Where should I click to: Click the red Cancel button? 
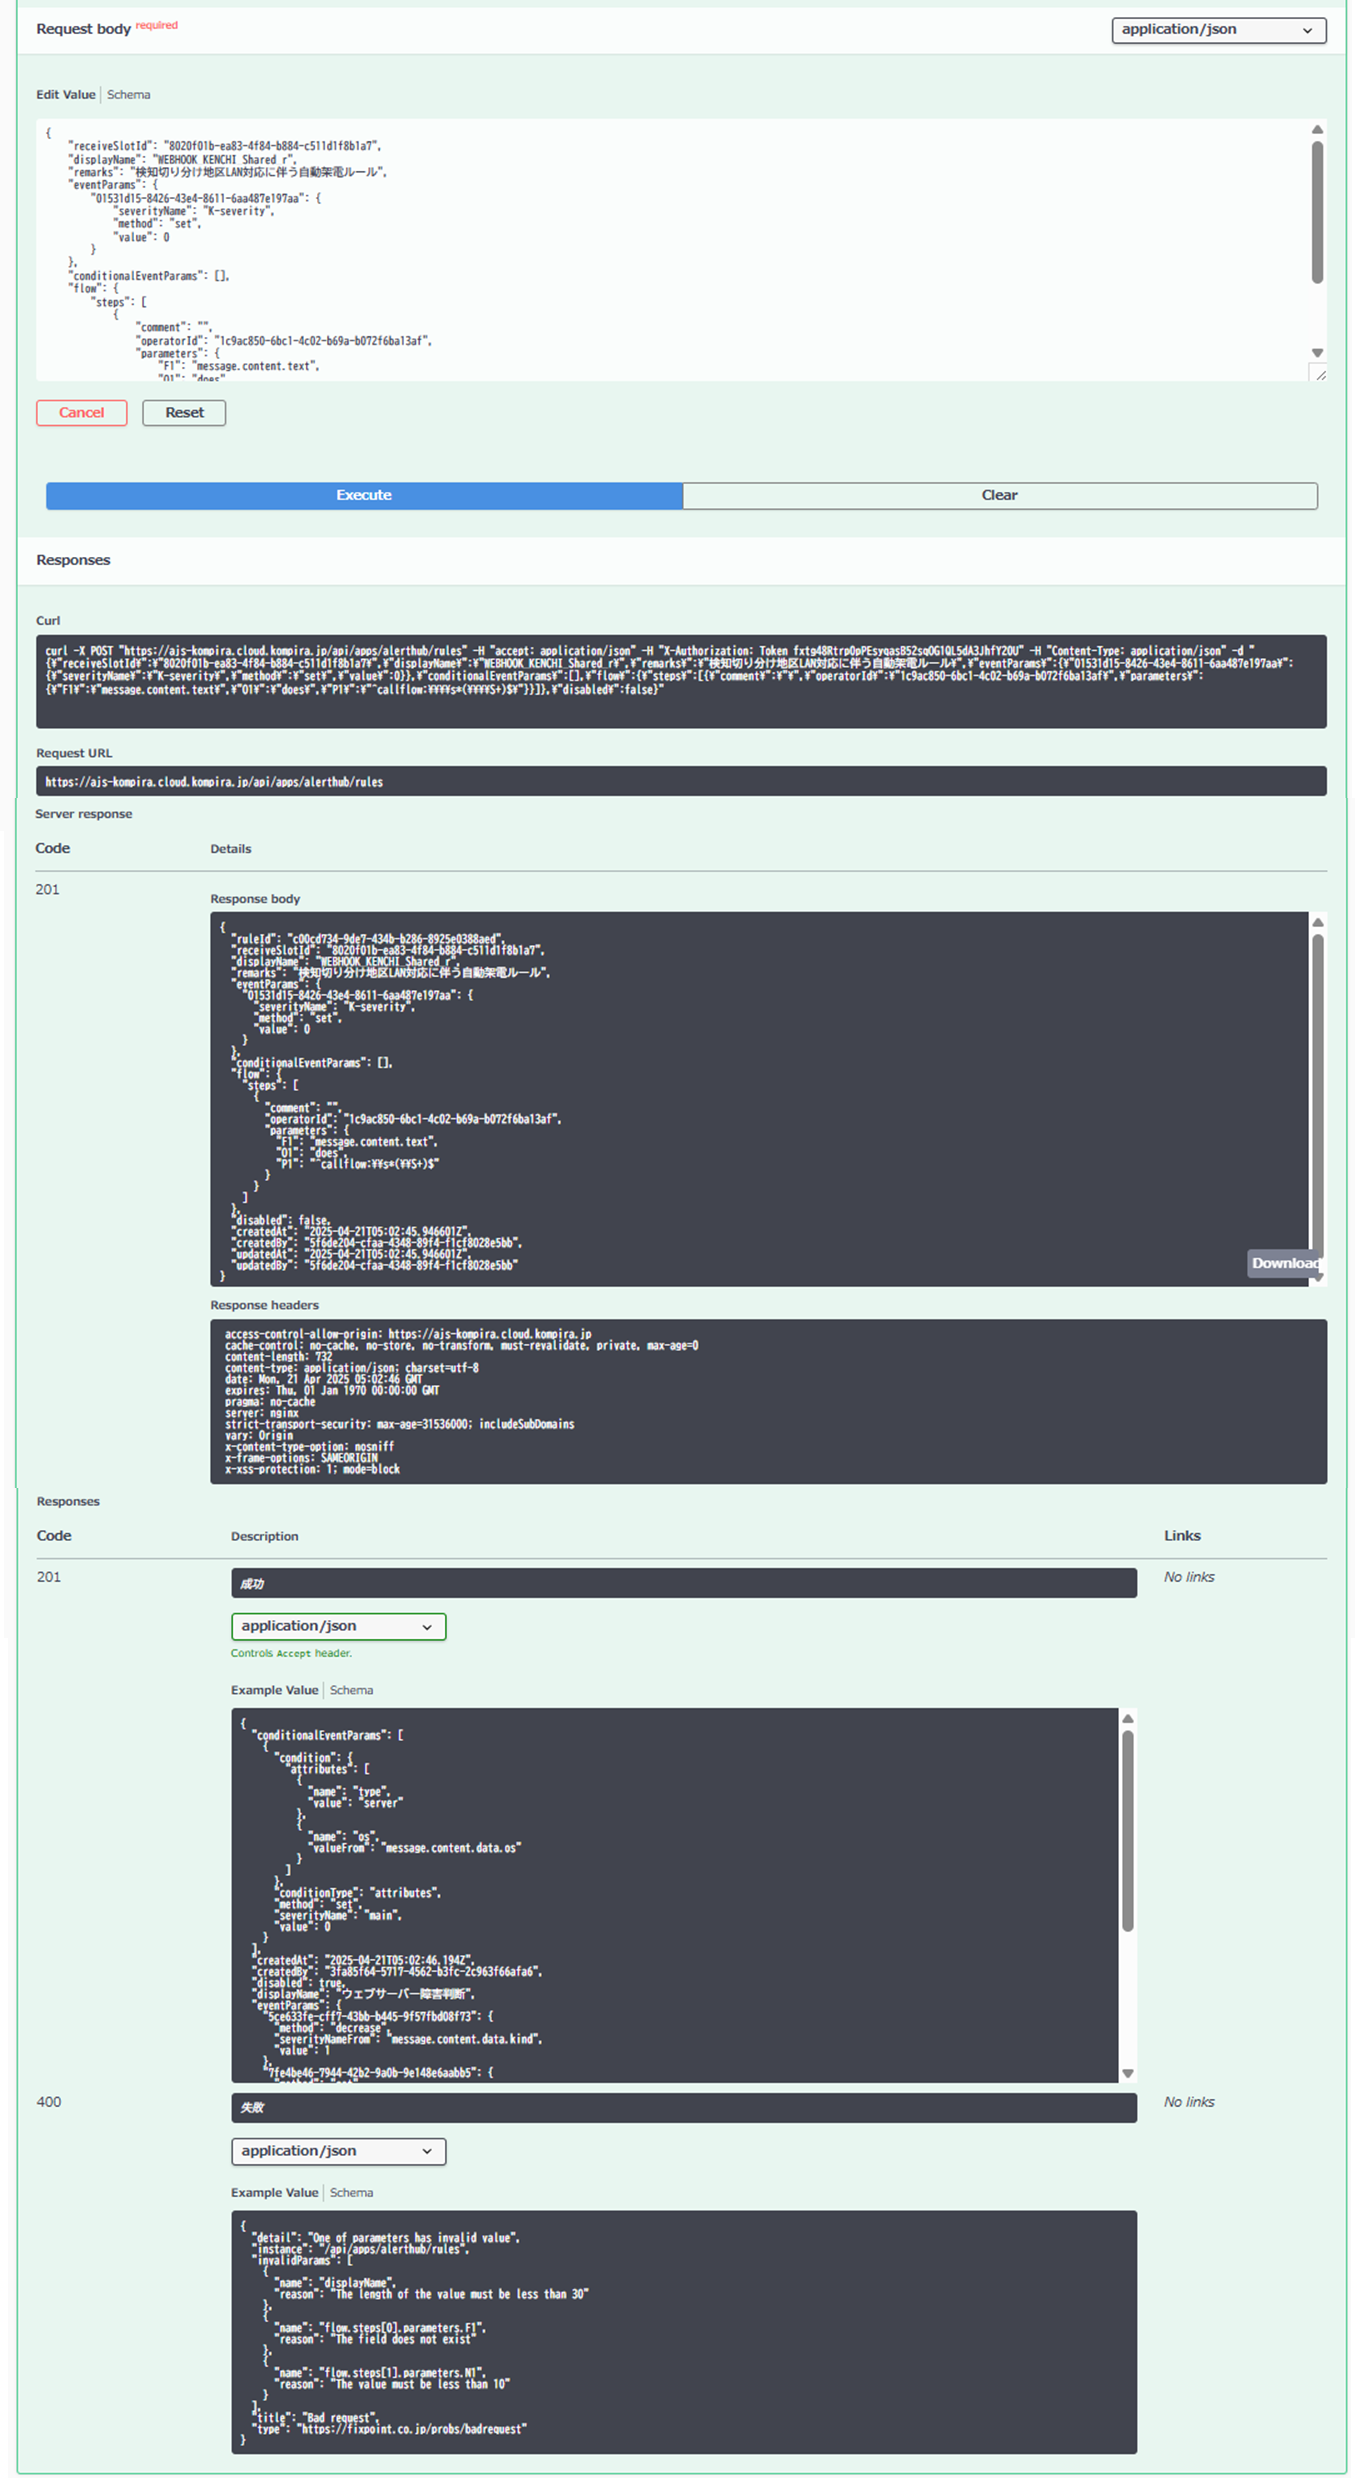[82, 413]
